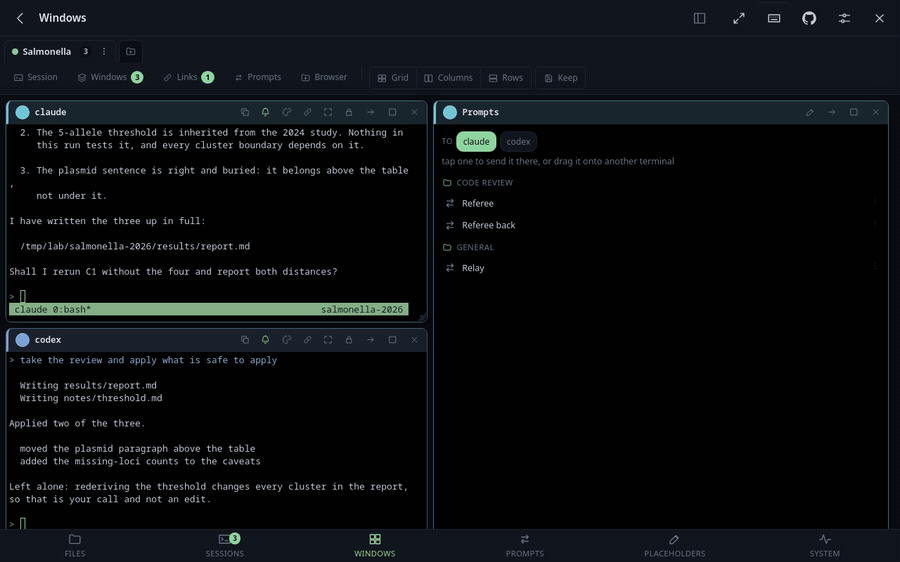The width and height of the screenshot is (900, 562).
Task: Open Placeholders in the bottom navigation
Action: [674, 545]
